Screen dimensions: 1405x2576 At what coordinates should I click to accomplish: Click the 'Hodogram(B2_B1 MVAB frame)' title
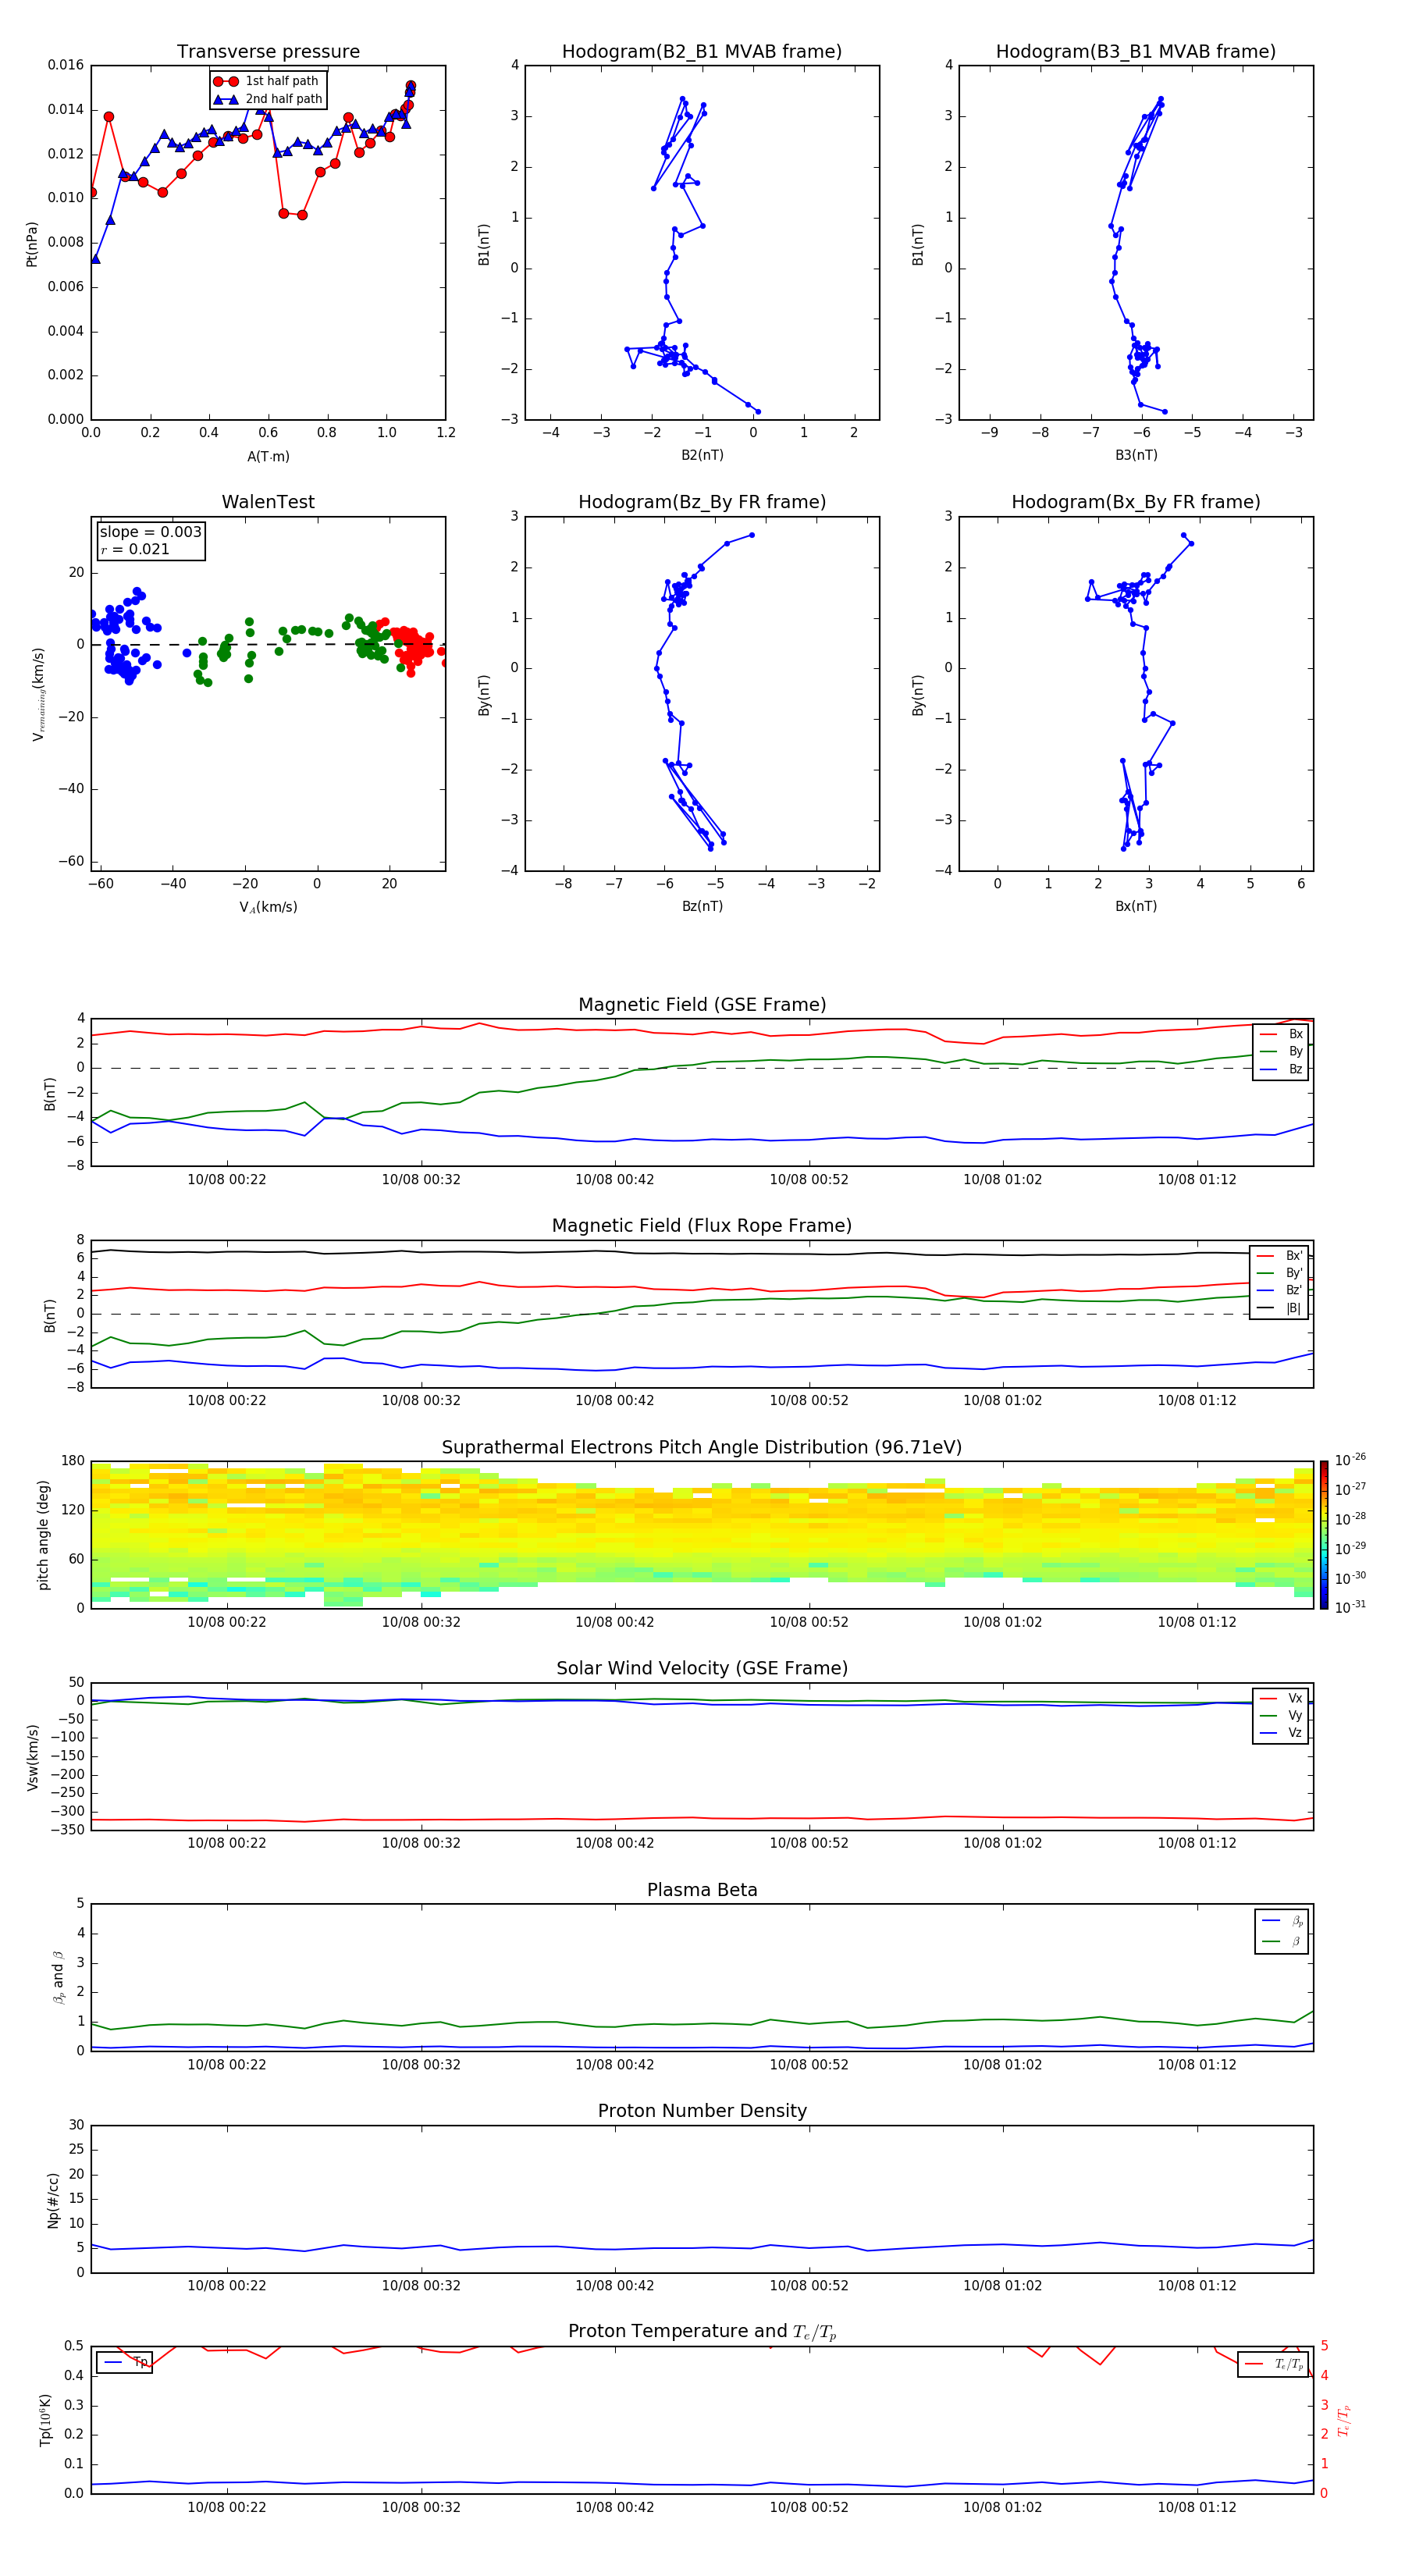pyautogui.click(x=702, y=51)
